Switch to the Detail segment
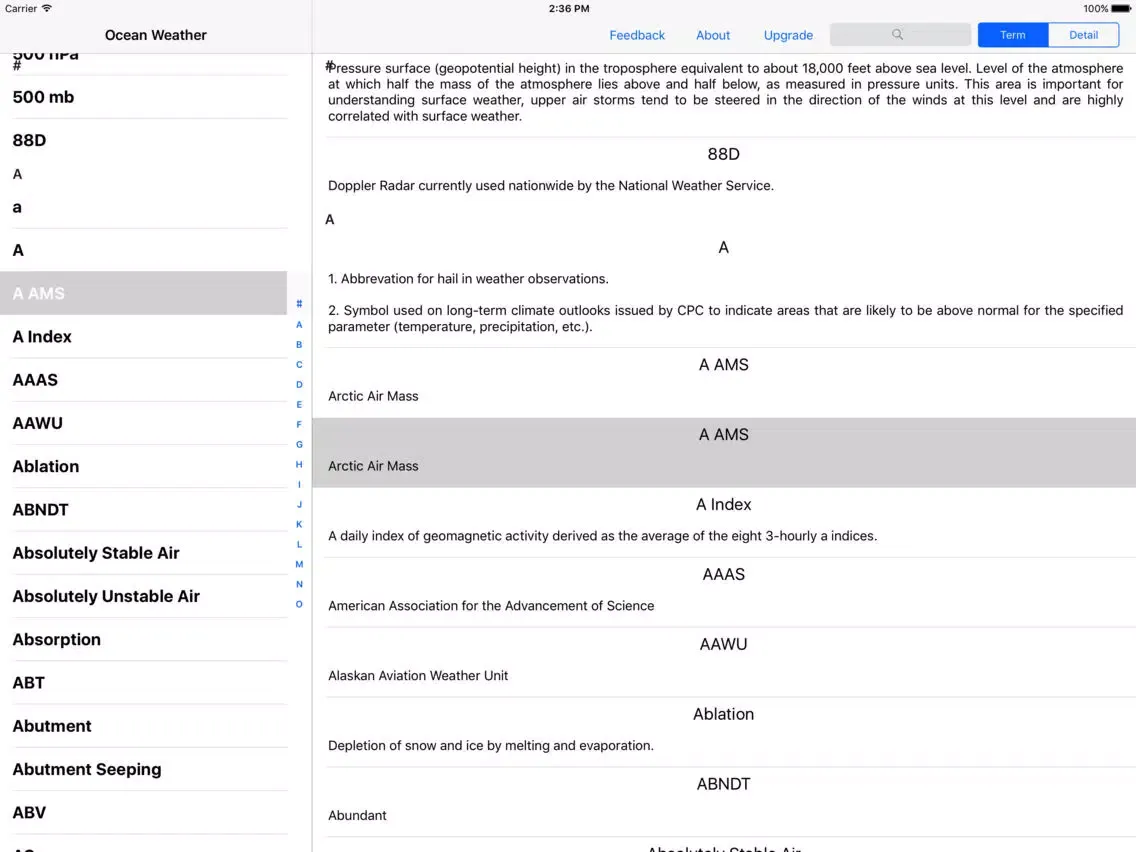Image resolution: width=1136 pixels, height=852 pixels. (1083, 35)
